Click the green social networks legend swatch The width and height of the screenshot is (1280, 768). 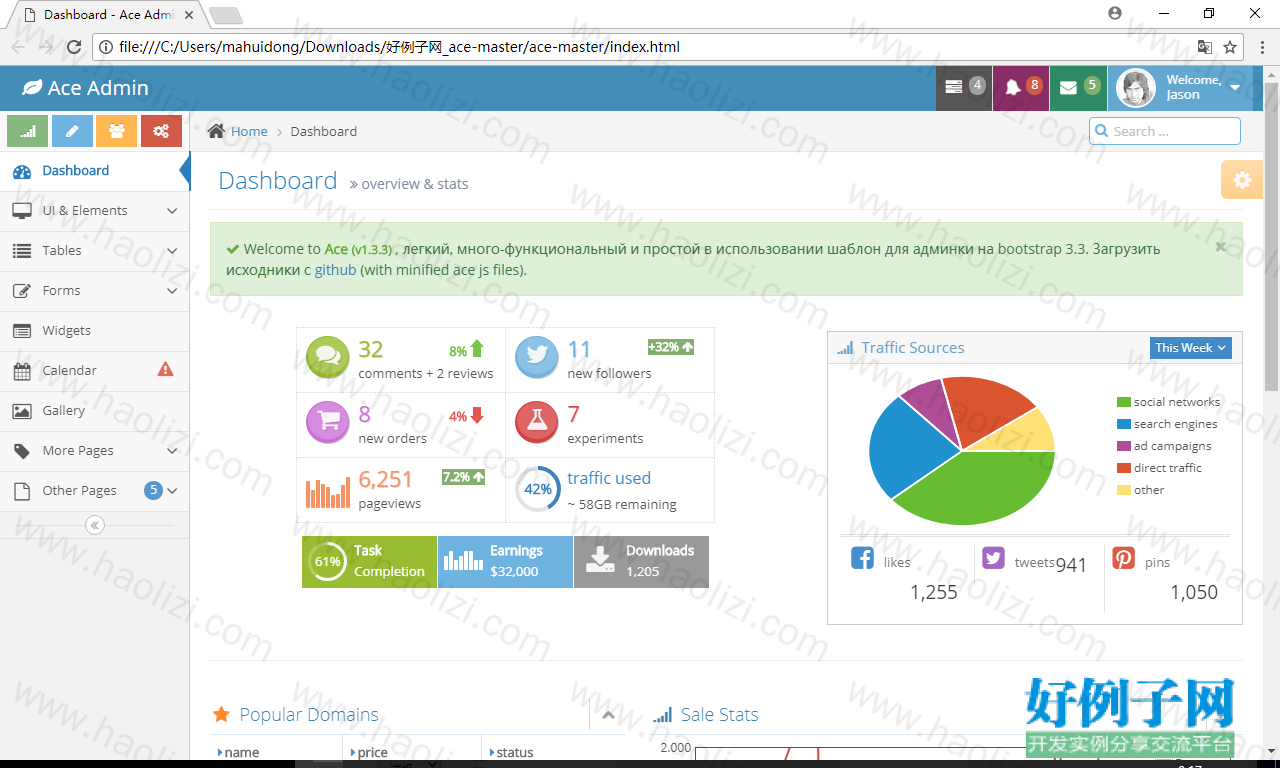[1124, 402]
